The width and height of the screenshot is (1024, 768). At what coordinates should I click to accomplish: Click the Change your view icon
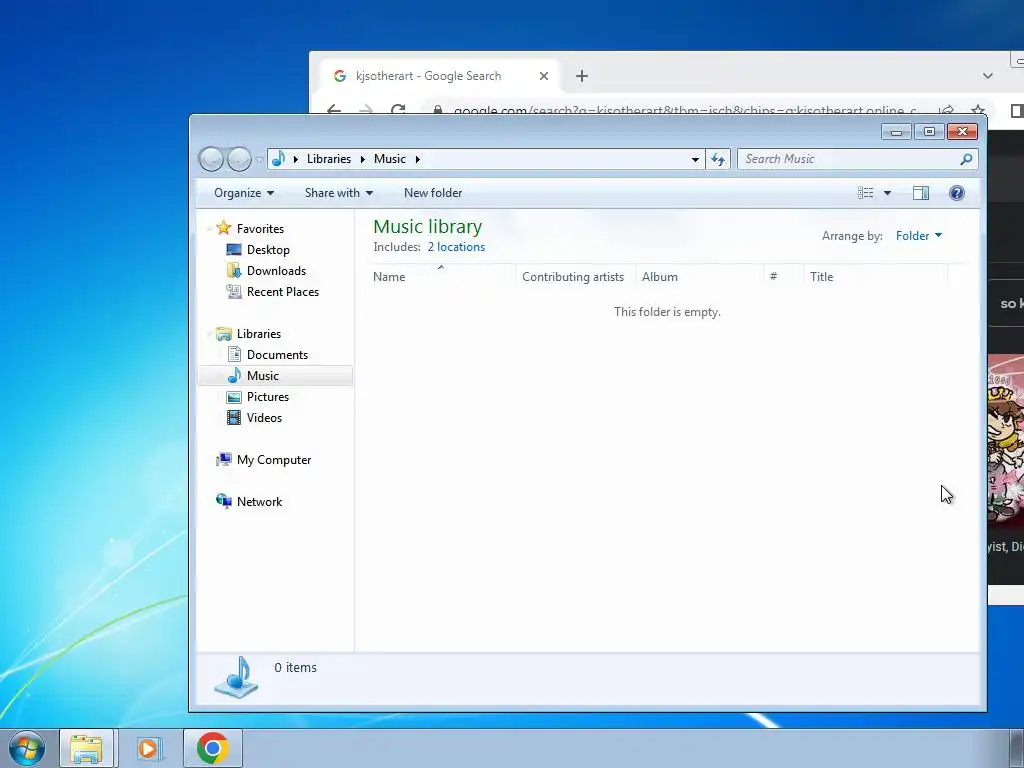tap(865, 193)
